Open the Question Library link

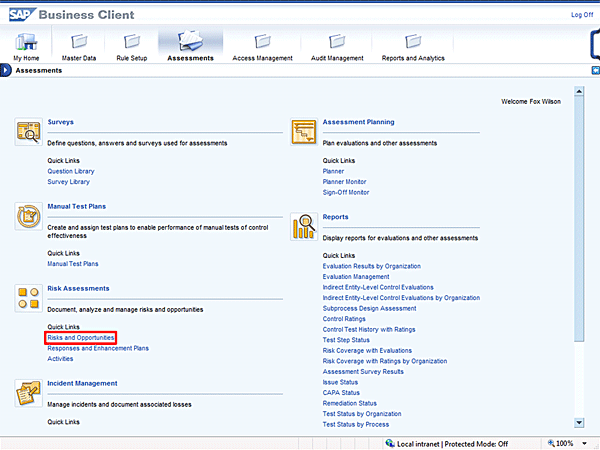click(x=71, y=171)
